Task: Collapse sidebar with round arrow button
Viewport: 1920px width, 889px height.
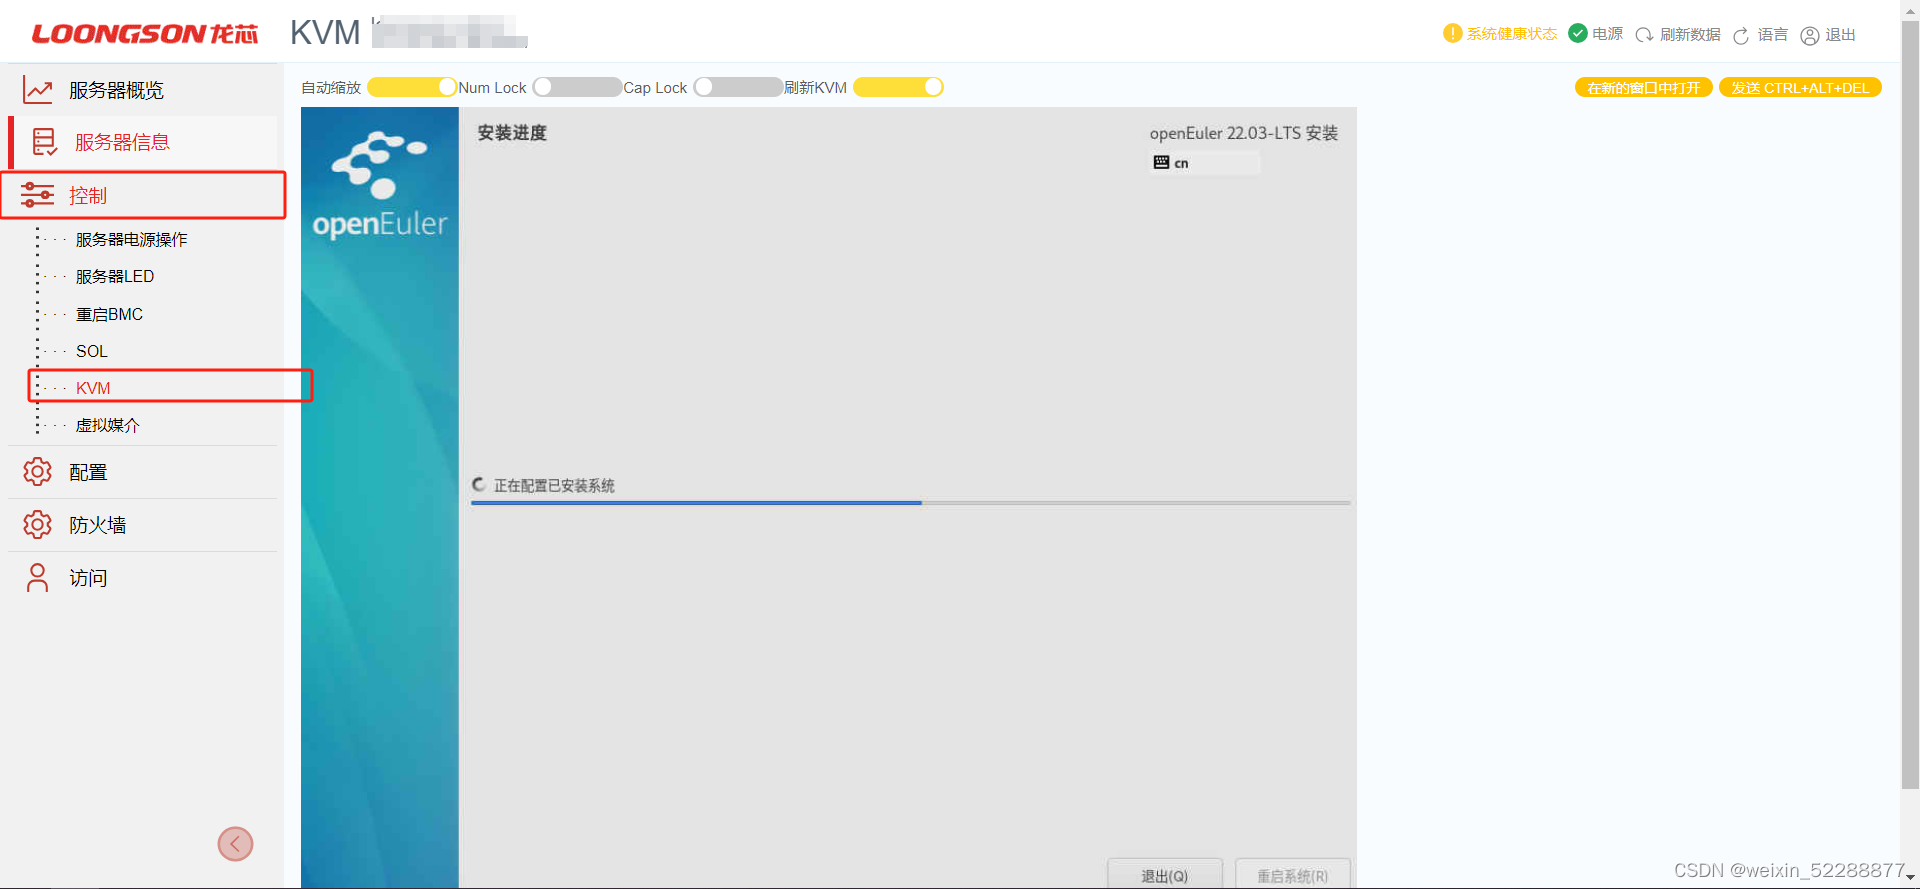Action: point(235,844)
